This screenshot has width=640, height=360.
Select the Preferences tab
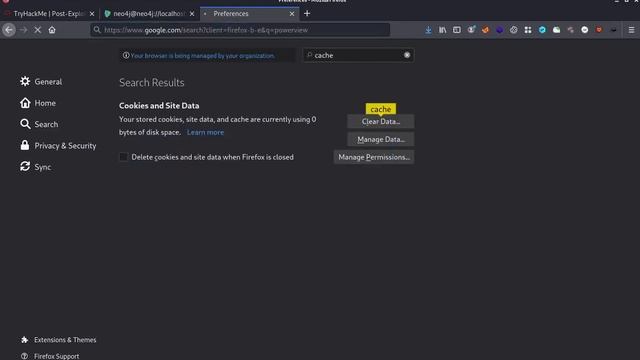point(249,13)
